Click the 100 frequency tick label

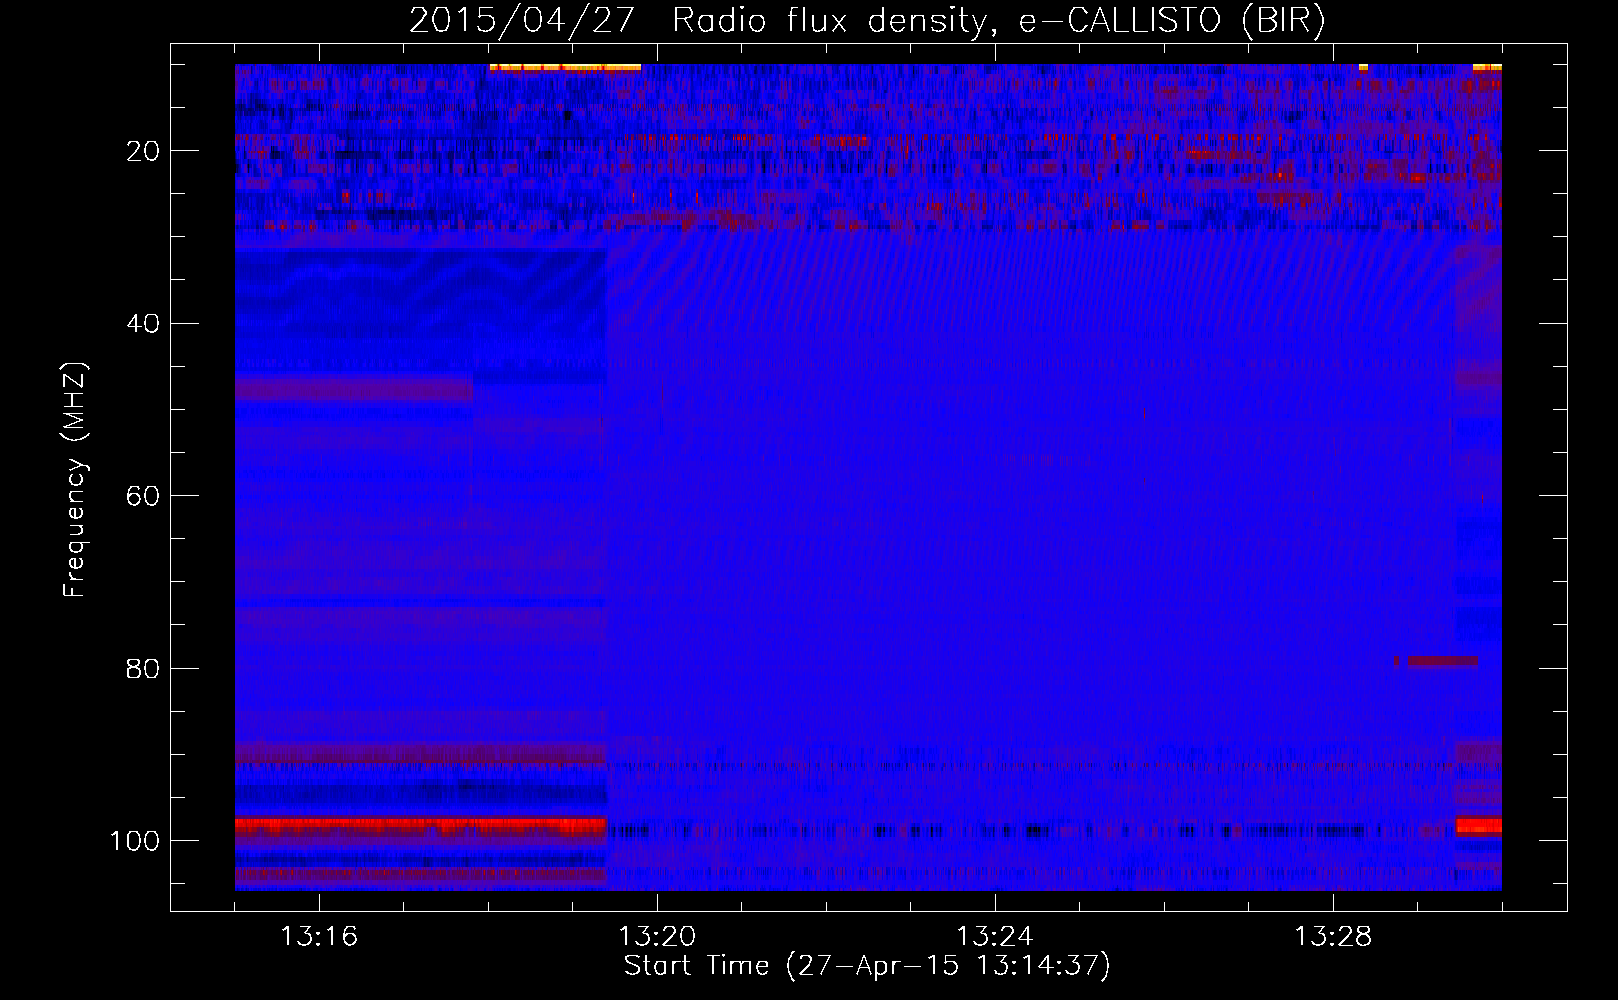135,841
